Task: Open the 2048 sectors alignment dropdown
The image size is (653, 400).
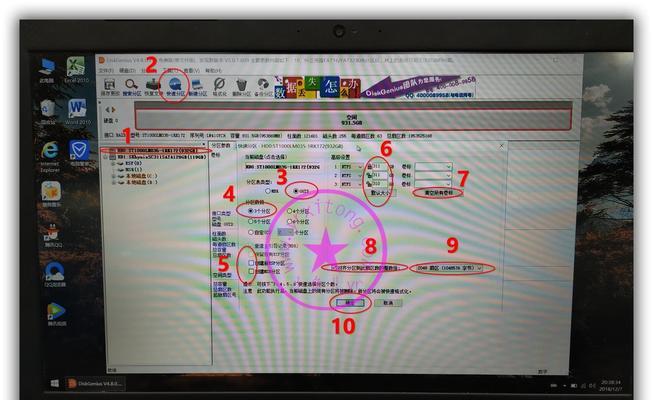Action: coord(449,268)
